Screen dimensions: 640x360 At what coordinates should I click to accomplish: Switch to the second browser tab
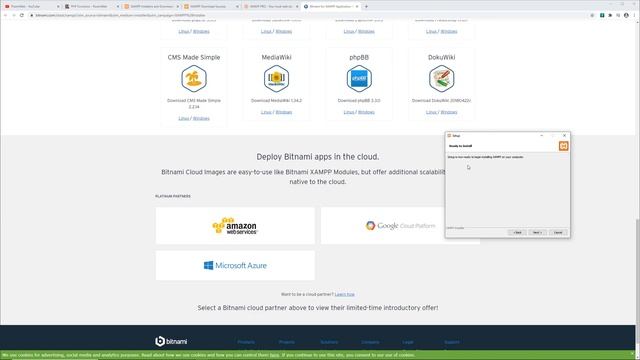[92, 7]
